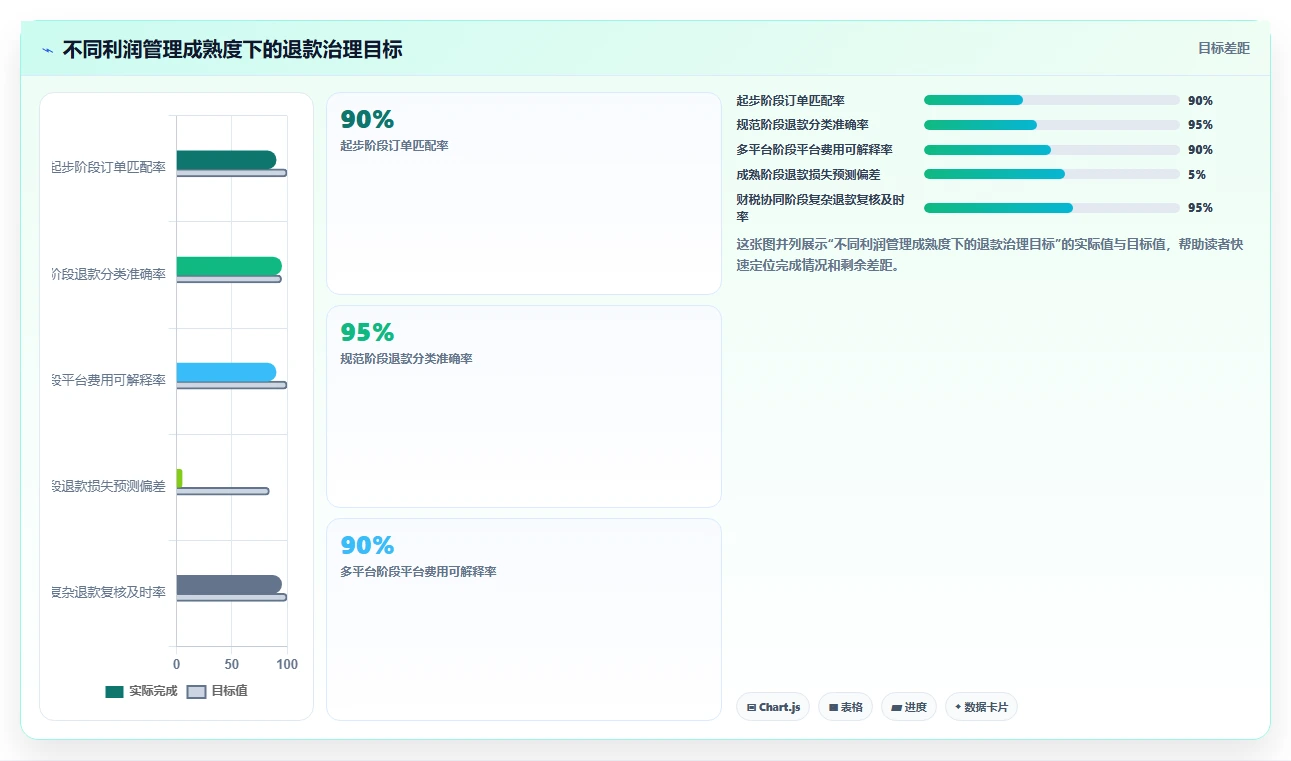The width and height of the screenshot is (1291, 761).
Task: Click the dark teal actual bar for 起步阶段订单匹配率
Action: pos(226,160)
